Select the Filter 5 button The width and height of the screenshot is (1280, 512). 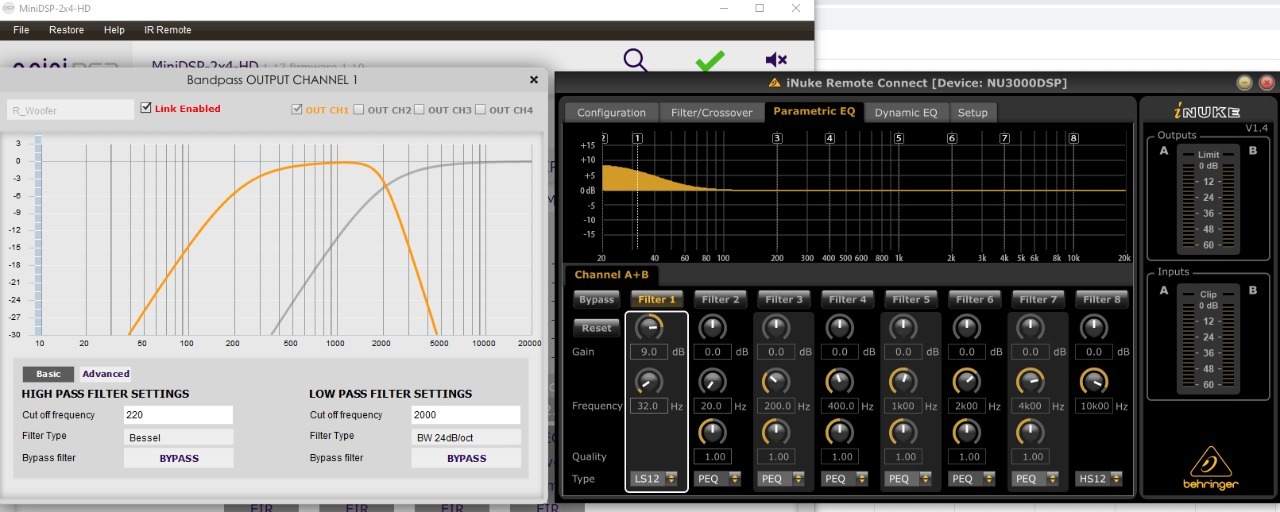911,299
